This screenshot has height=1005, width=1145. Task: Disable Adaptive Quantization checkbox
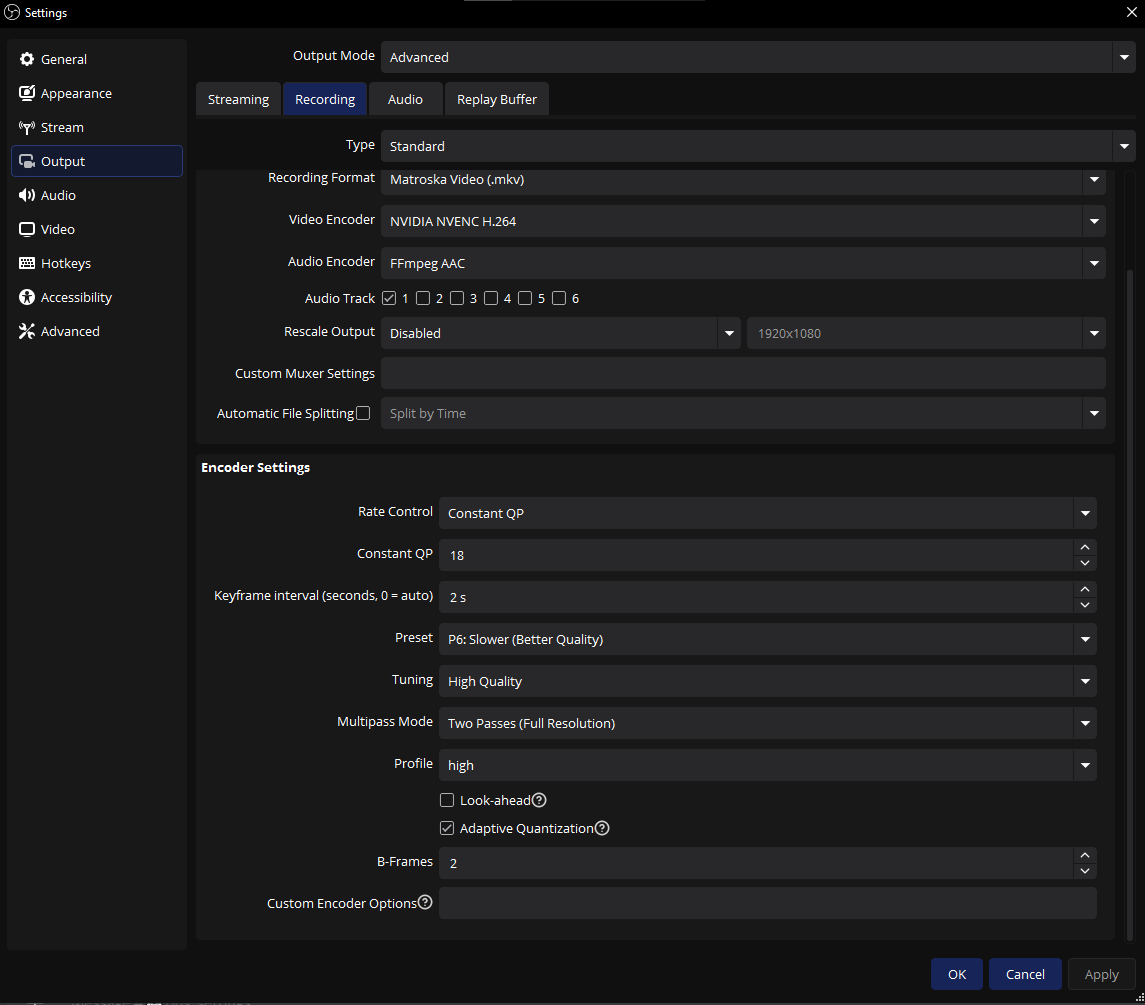point(447,828)
